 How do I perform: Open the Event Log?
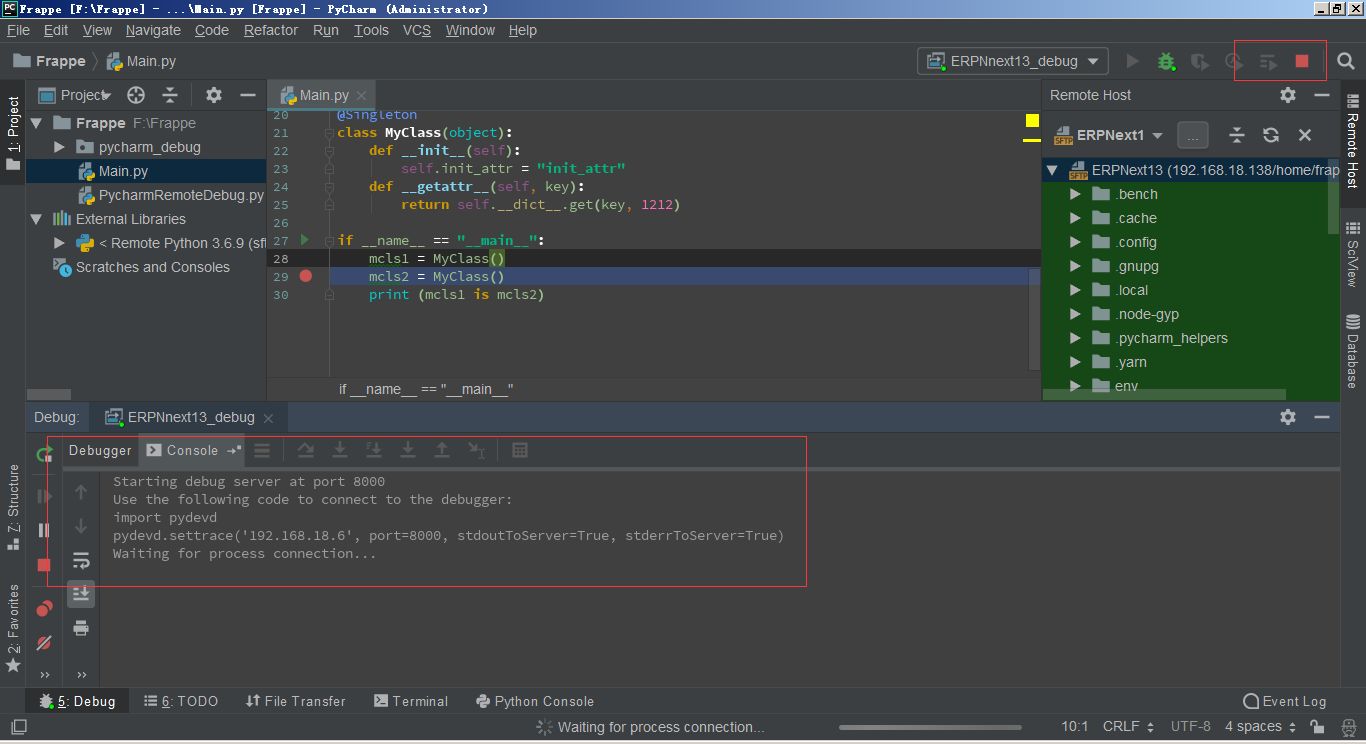coord(1284,701)
